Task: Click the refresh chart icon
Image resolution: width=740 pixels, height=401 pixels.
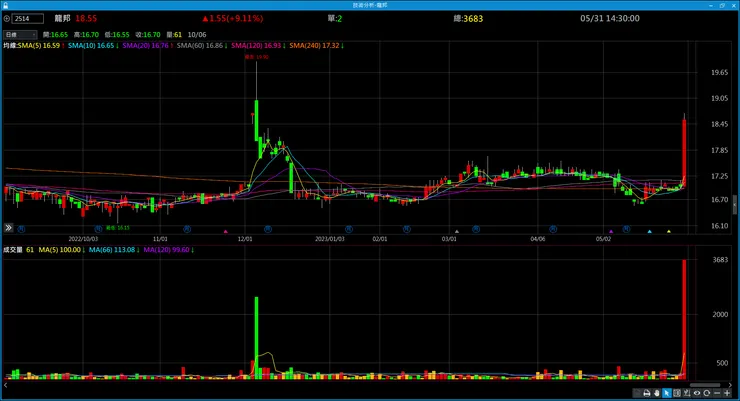Action: (706, 393)
